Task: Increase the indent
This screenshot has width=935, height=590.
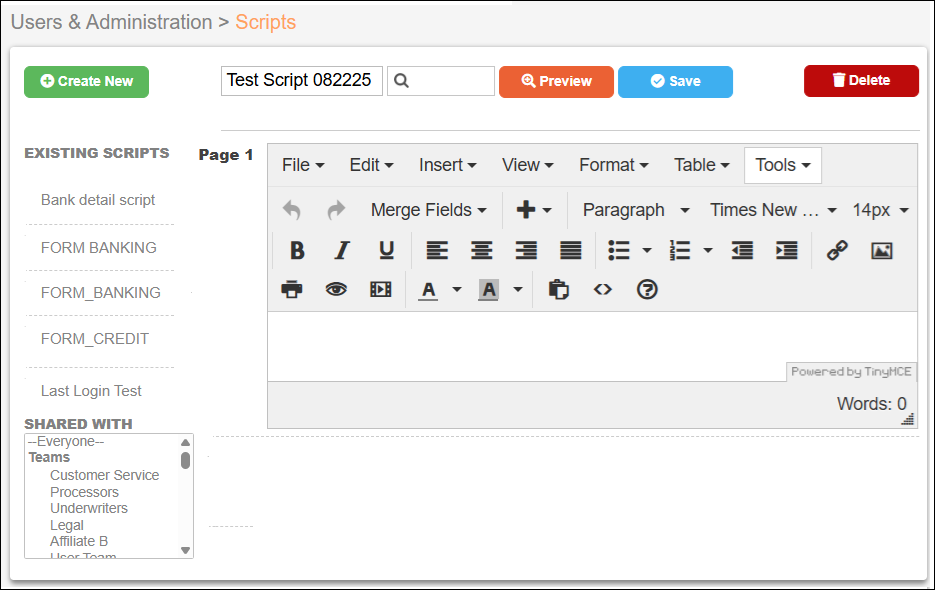Action: [787, 251]
